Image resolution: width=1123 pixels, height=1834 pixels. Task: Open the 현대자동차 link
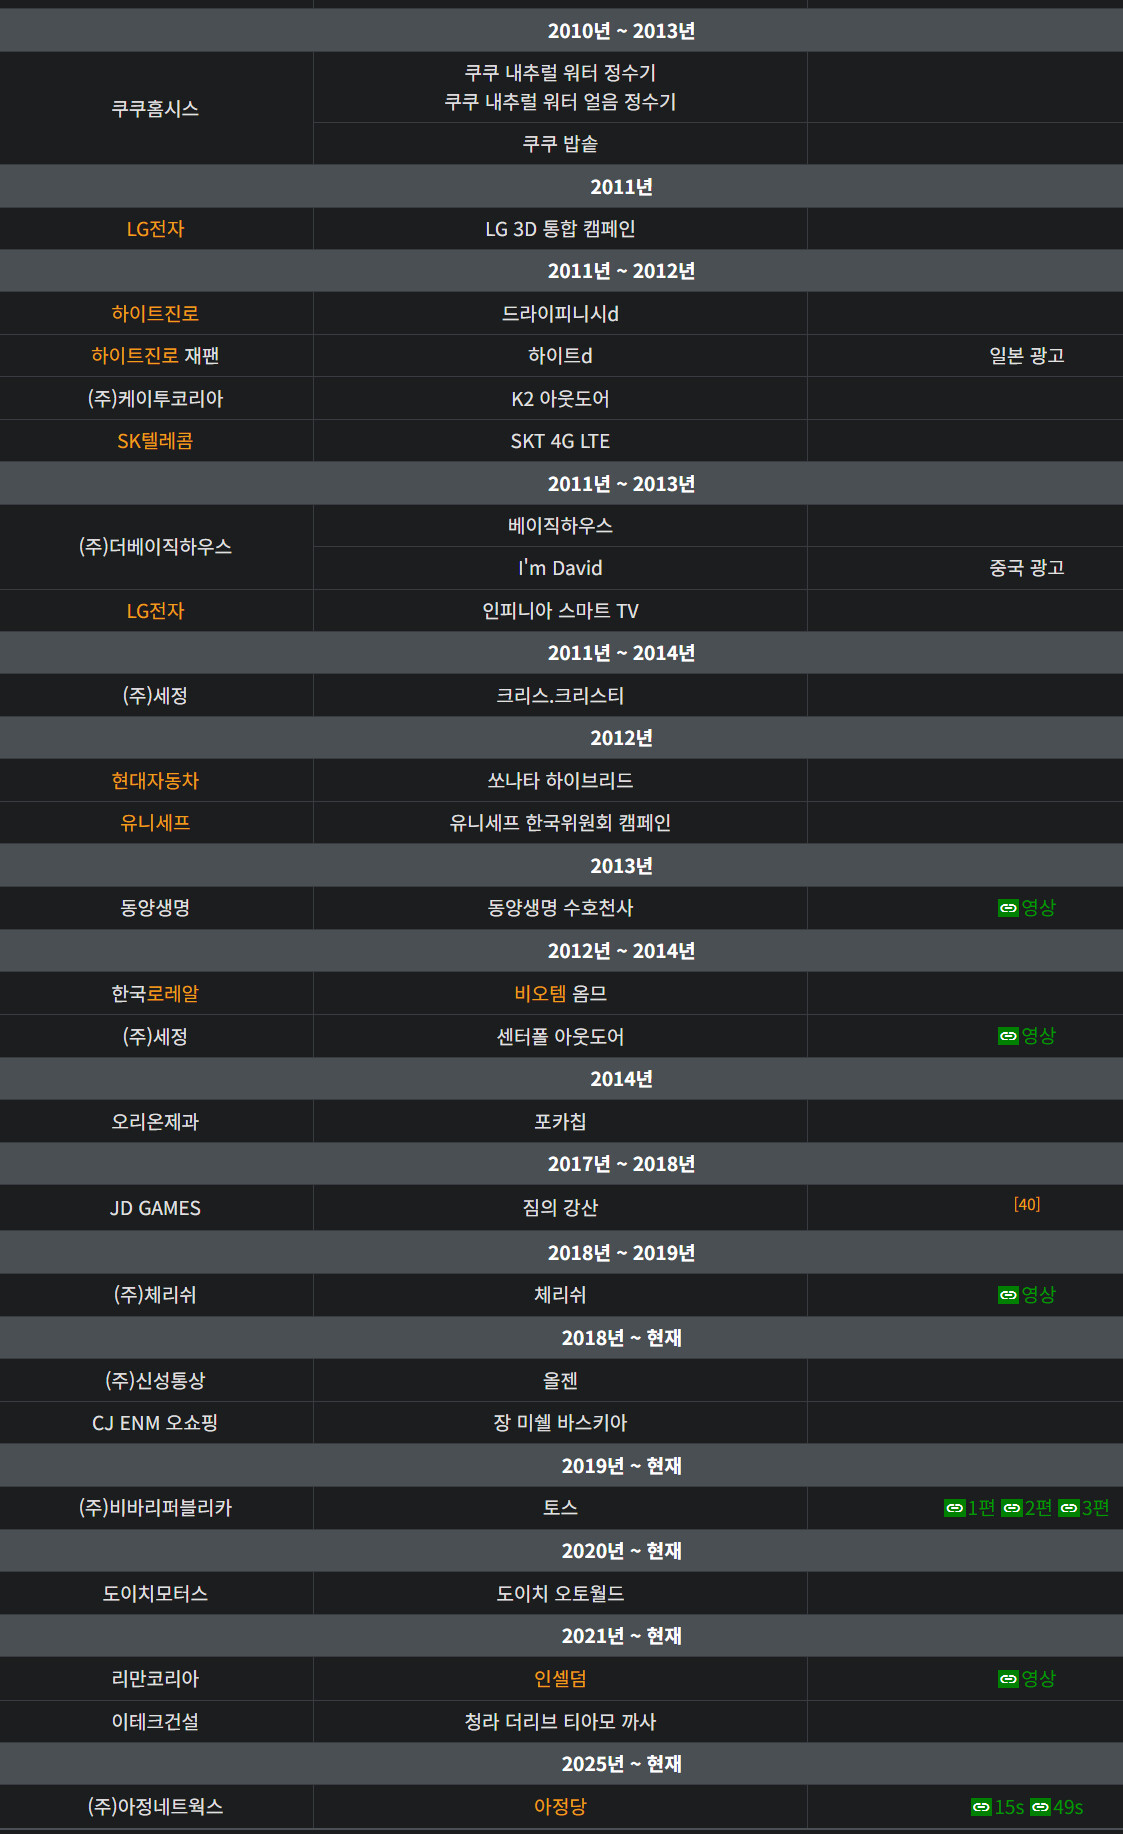[x=155, y=781]
